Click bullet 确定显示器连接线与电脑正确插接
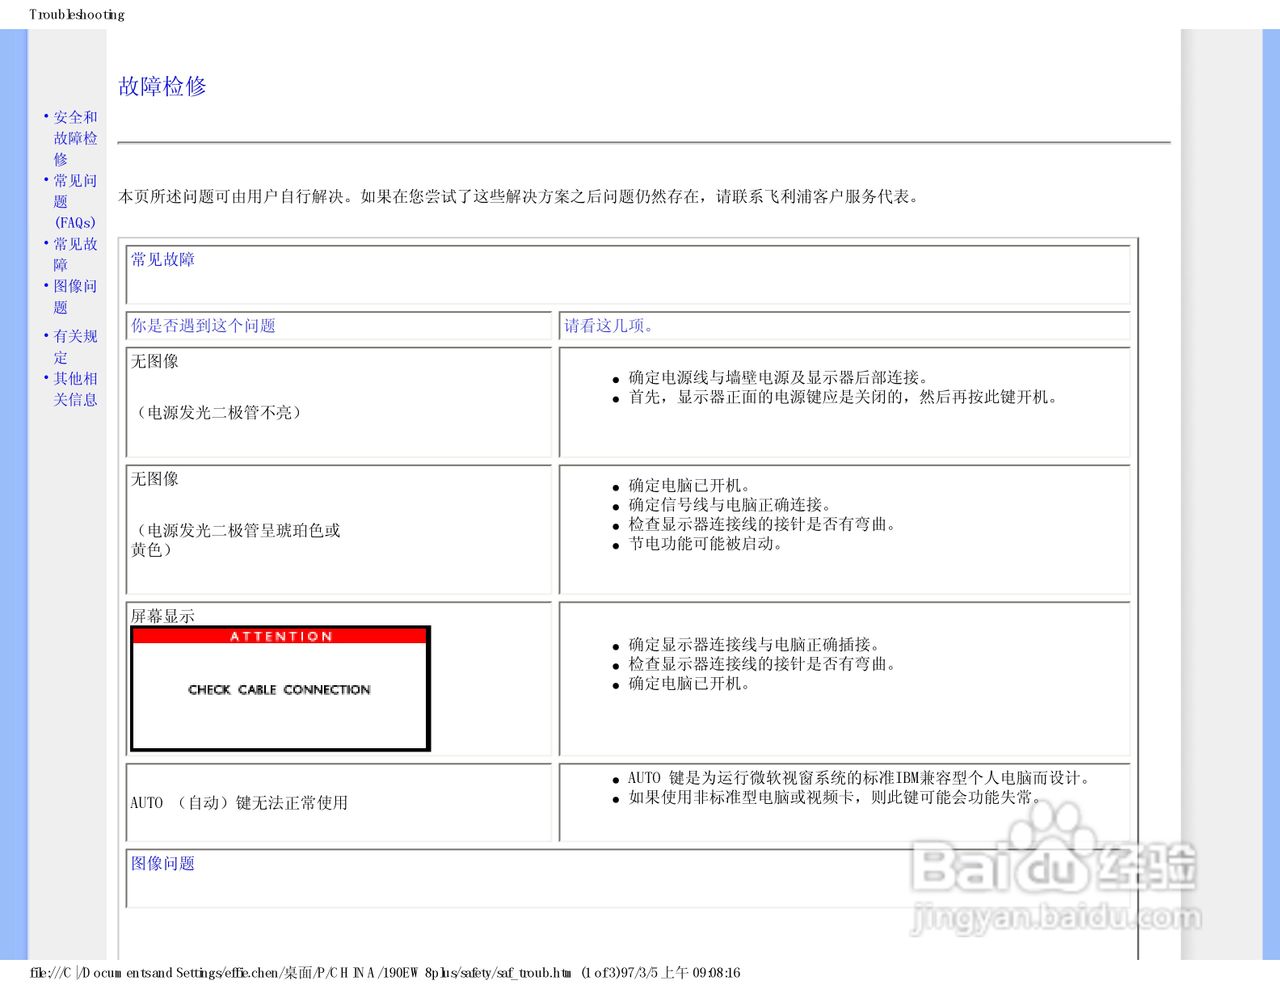1280x989 pixels. [755, 645]
